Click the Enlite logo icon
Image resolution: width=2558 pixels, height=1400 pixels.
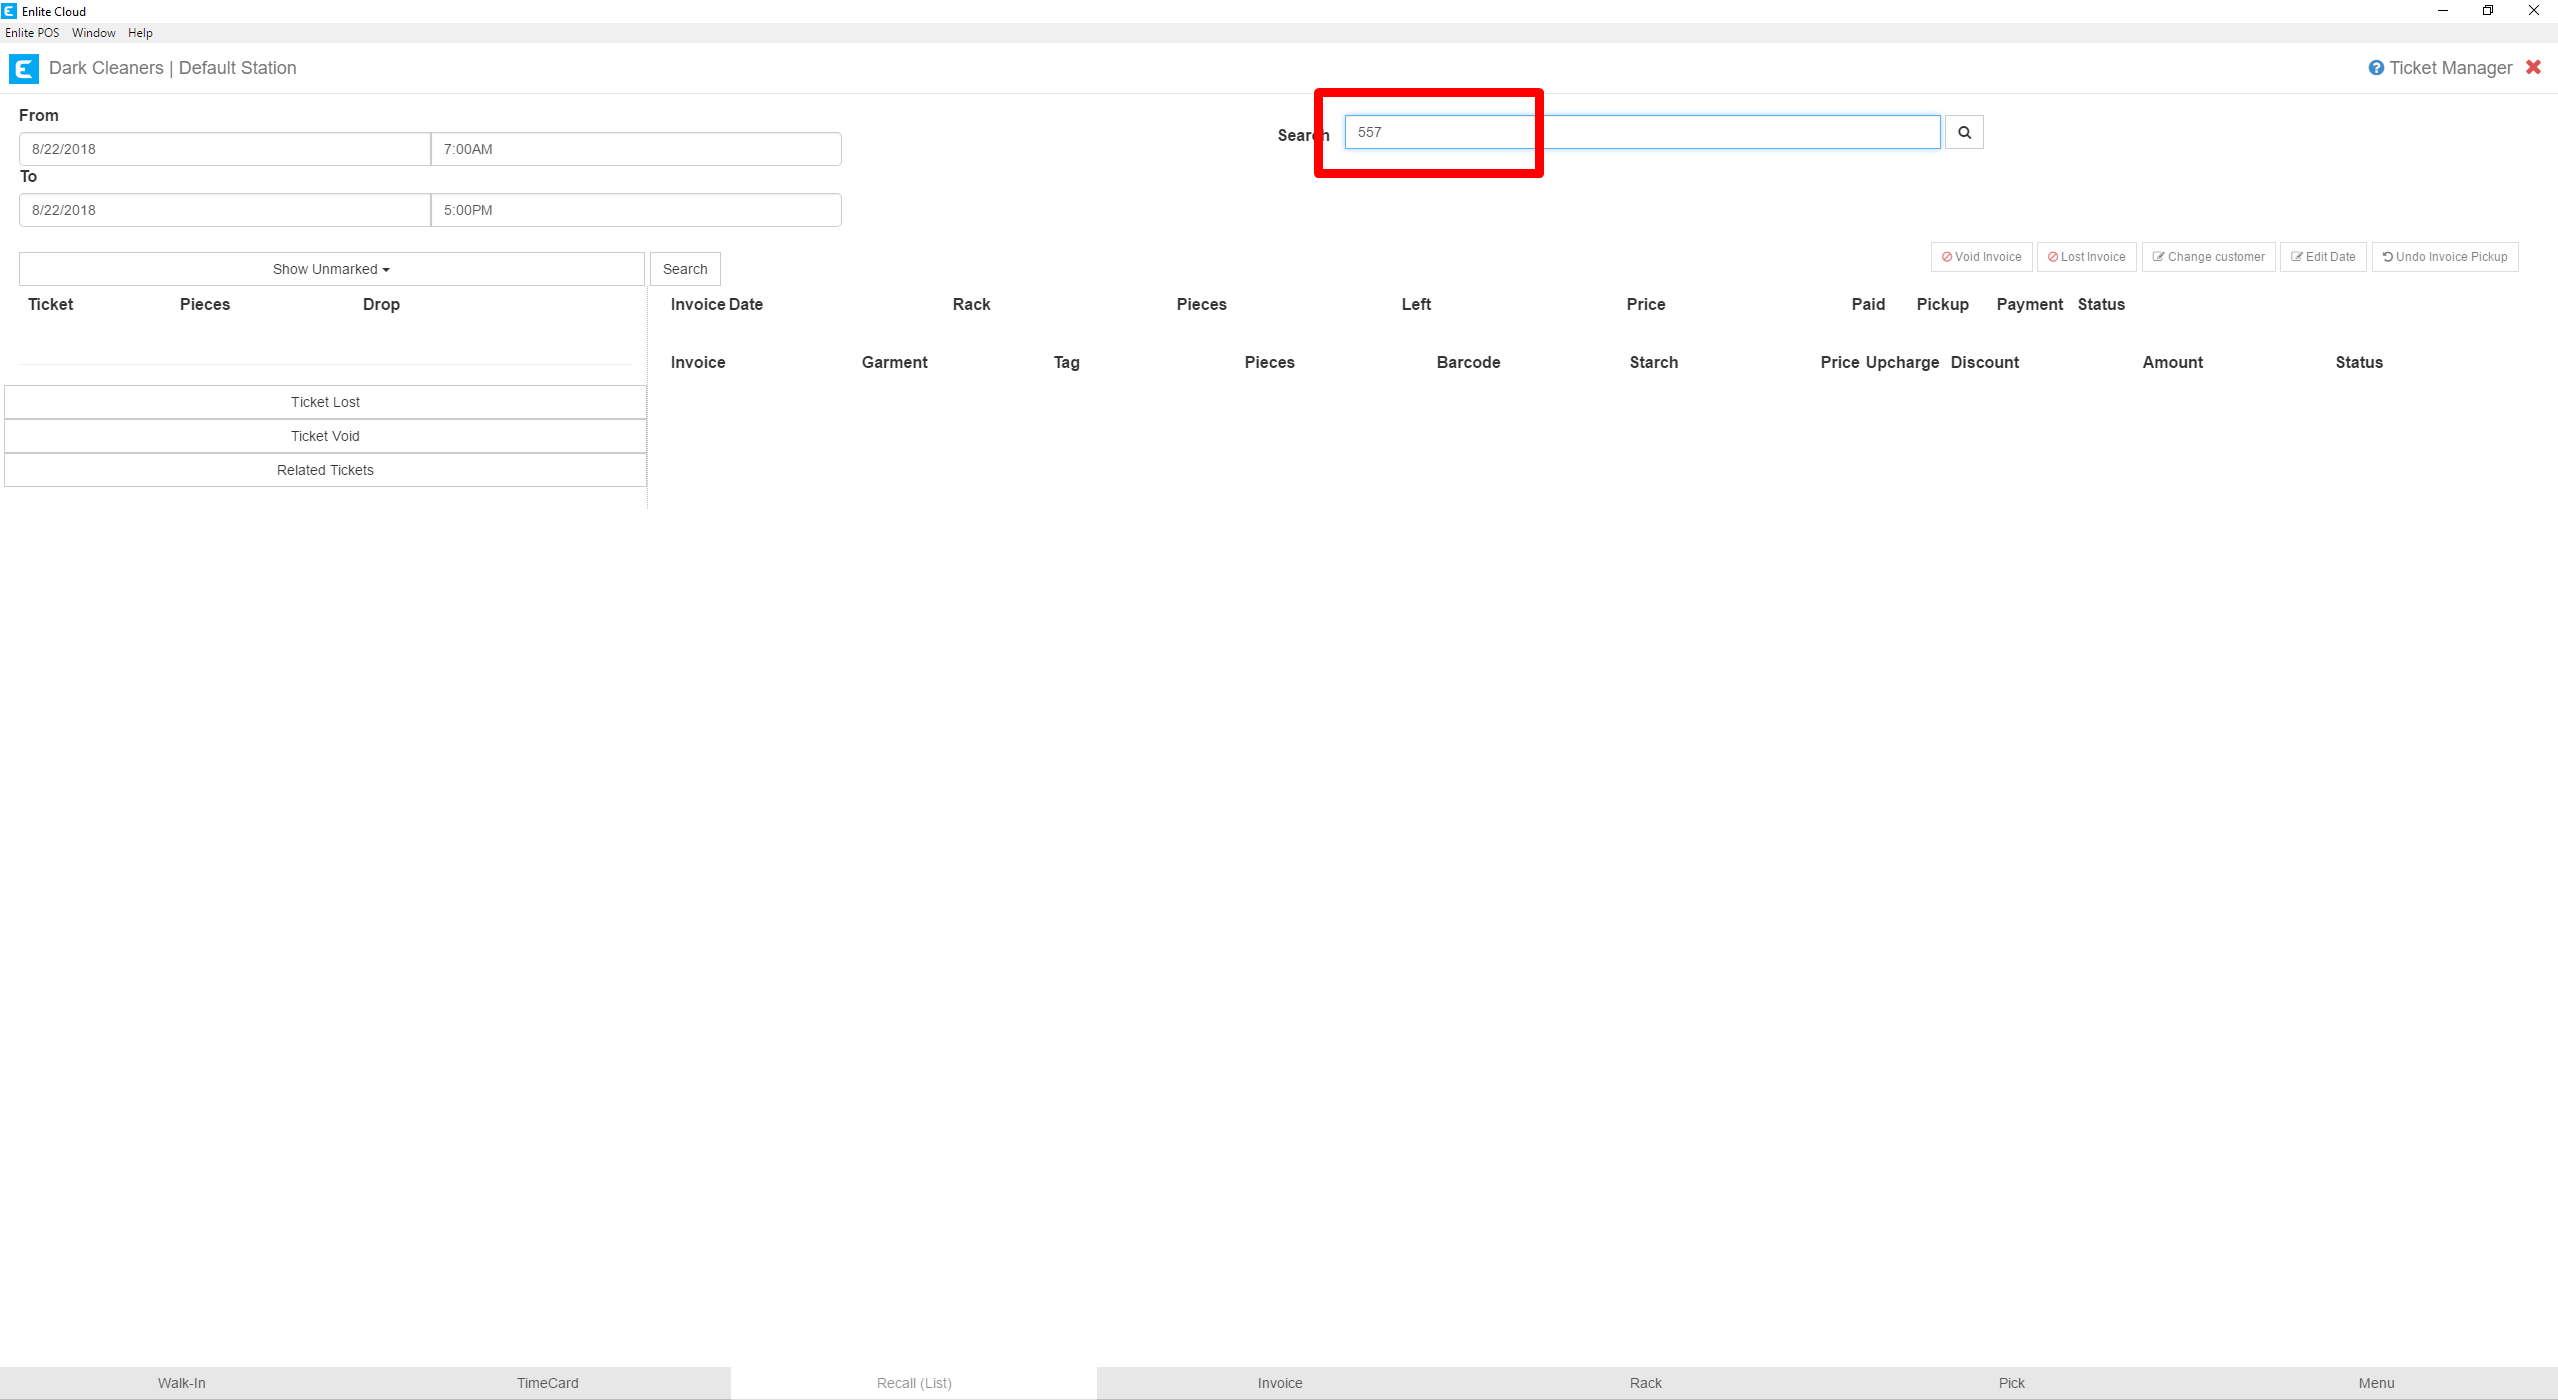[23, 68]
